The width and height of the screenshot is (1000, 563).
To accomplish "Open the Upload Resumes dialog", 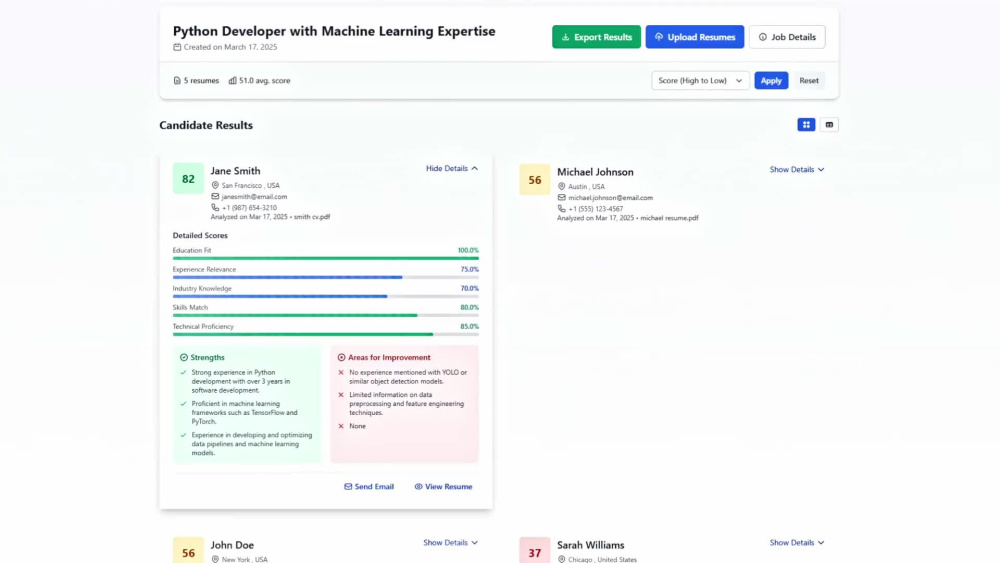I will [x=695, y=37].
